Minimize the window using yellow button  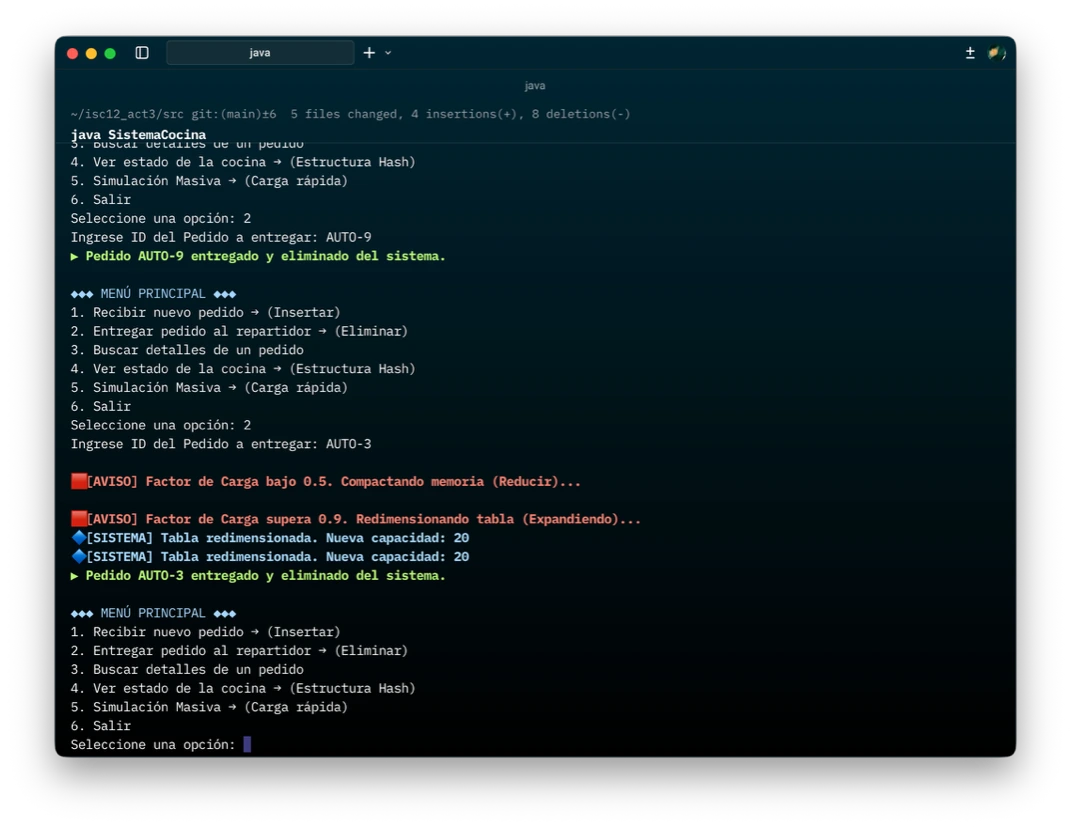tap(91, 53)
